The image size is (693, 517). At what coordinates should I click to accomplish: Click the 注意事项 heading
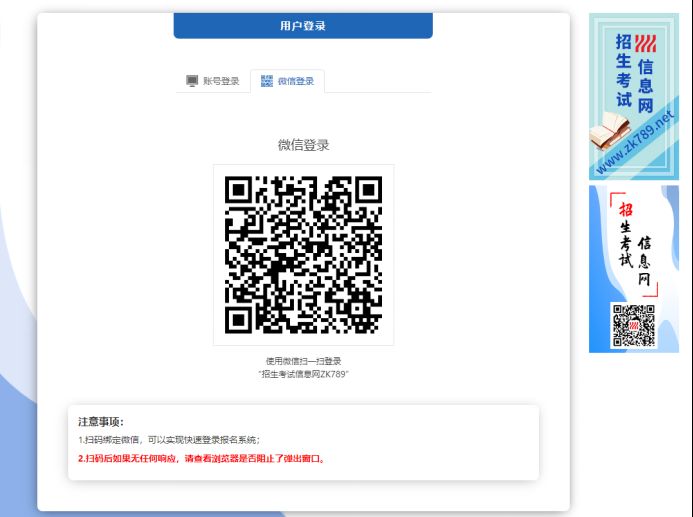(x=101, y=422)
